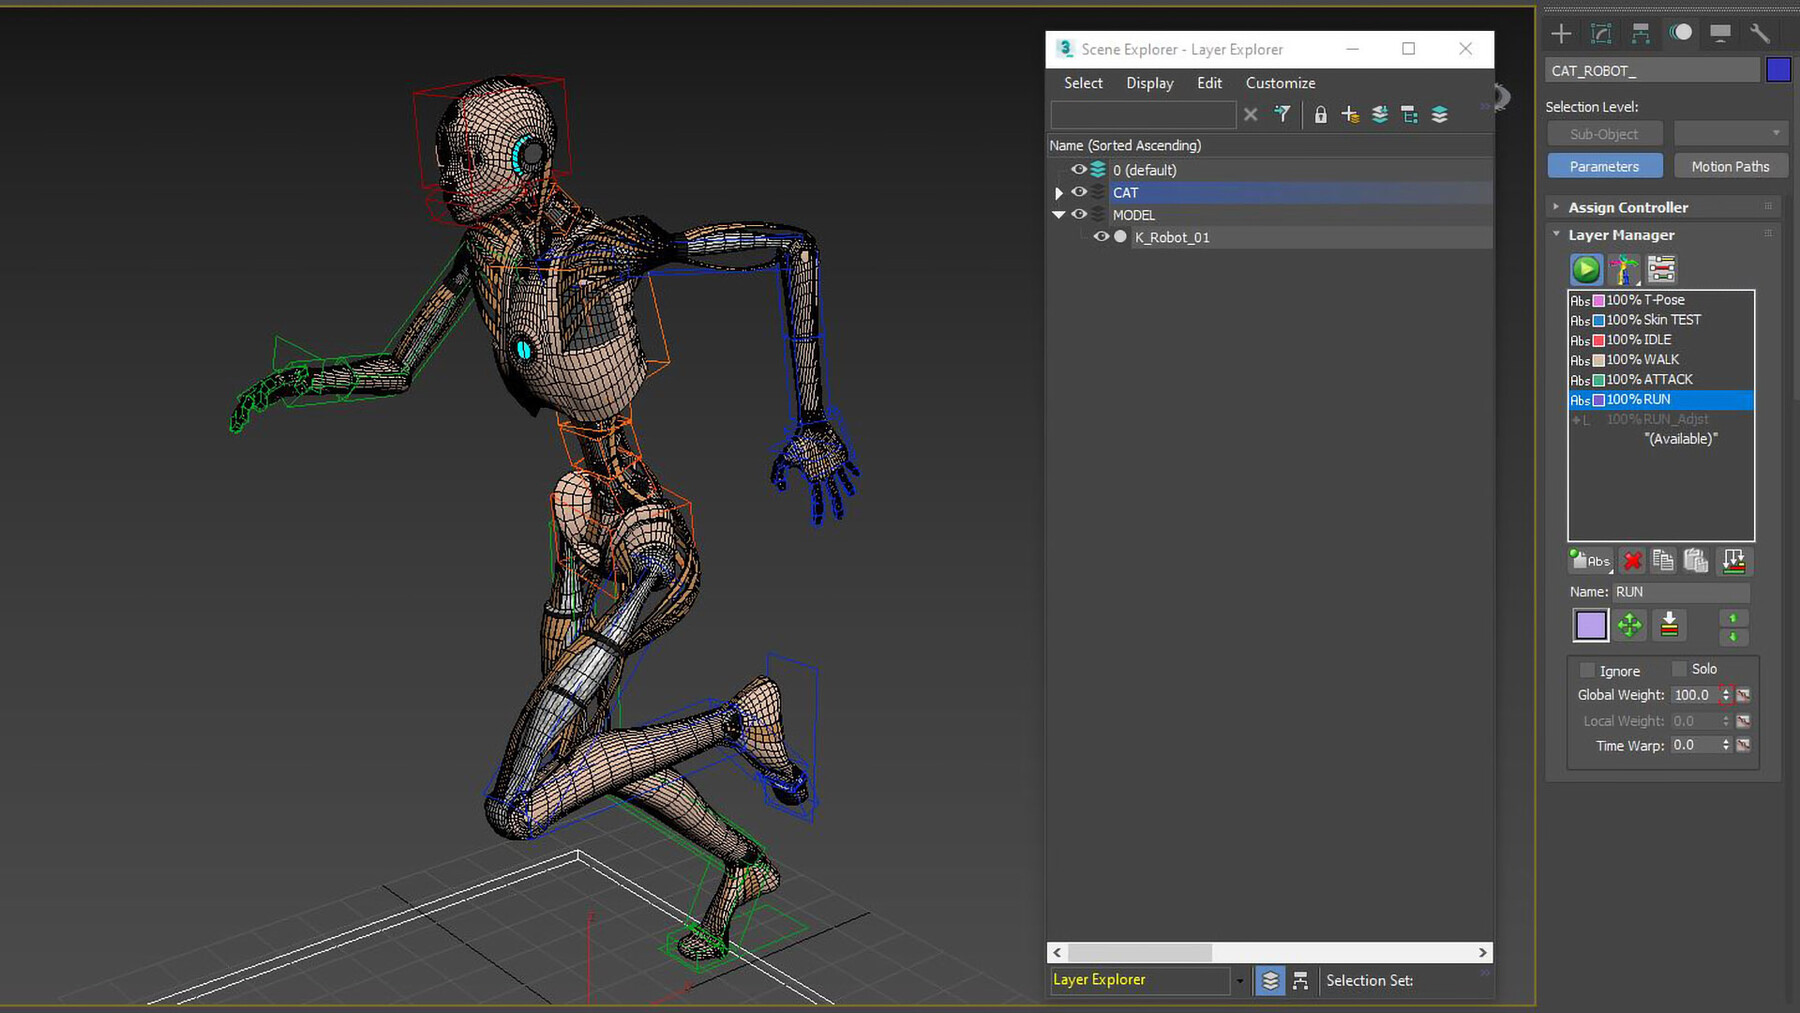The image size is (1800, 1013).
Task: Enable the Solo checkbox
Action: pos(1679,669)
